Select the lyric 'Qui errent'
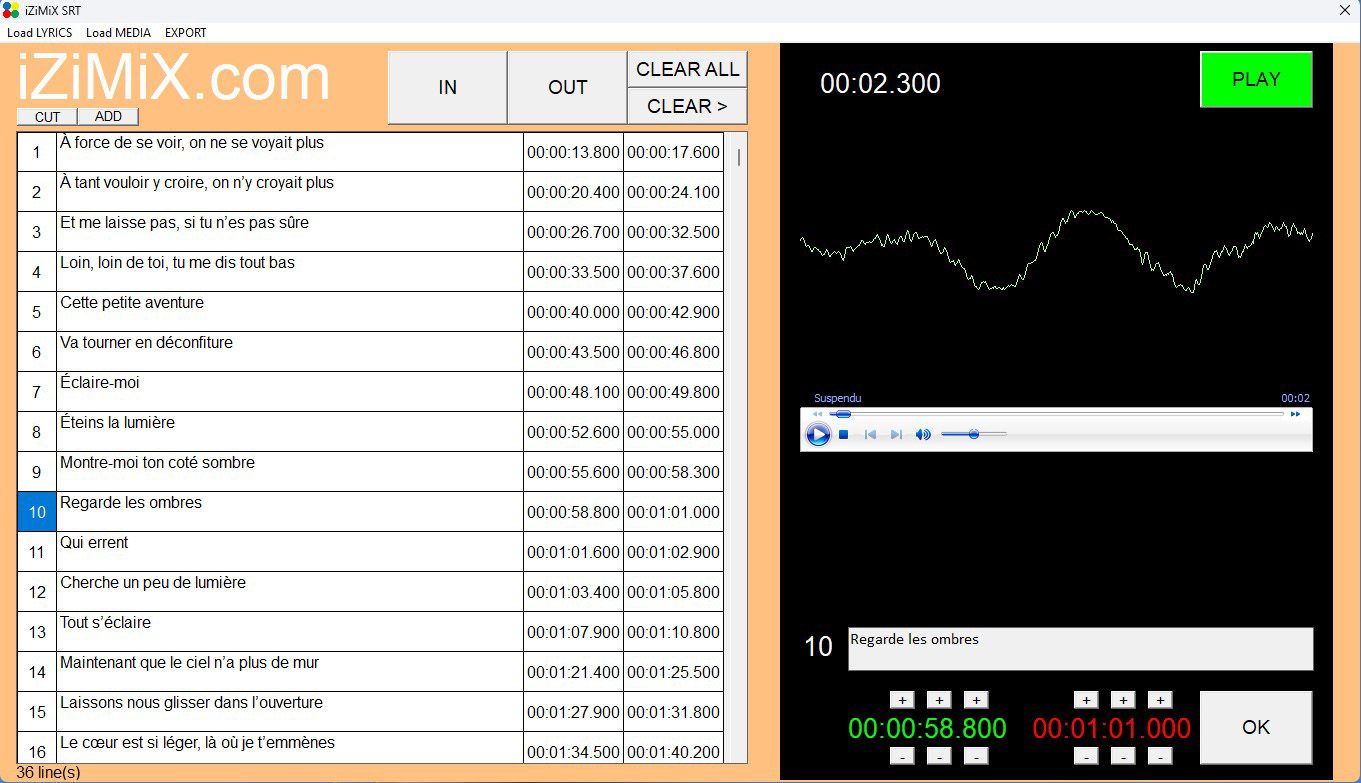Viewport: 1361px width, 783px height. point(290,551)
